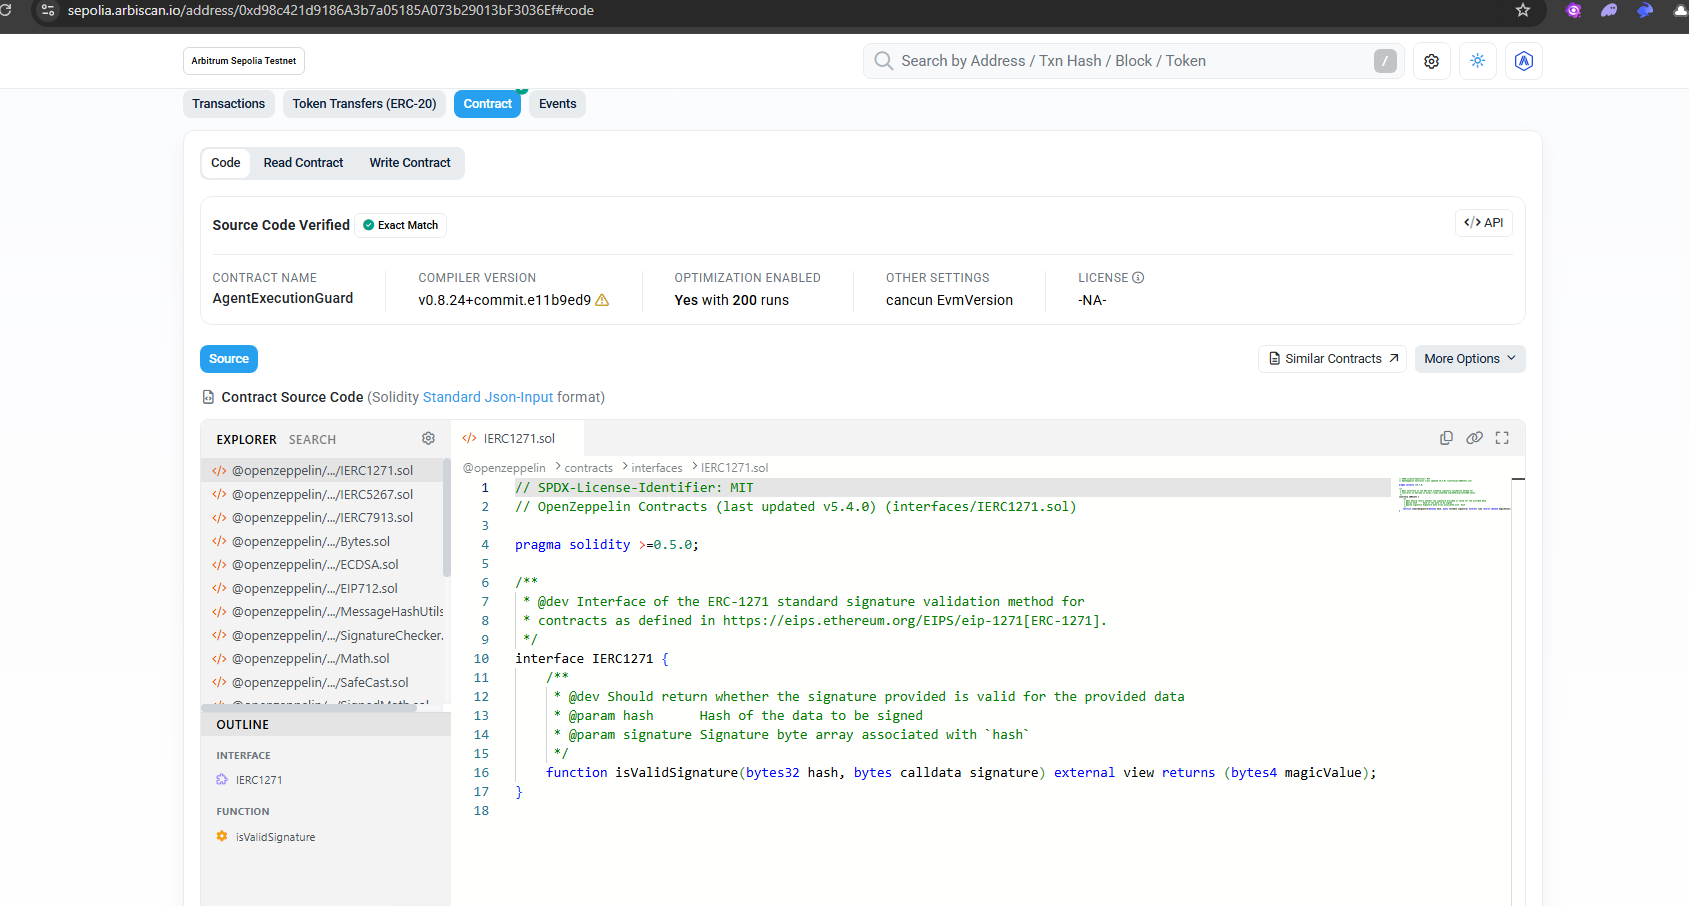Click the search magnifier icon

884,61
